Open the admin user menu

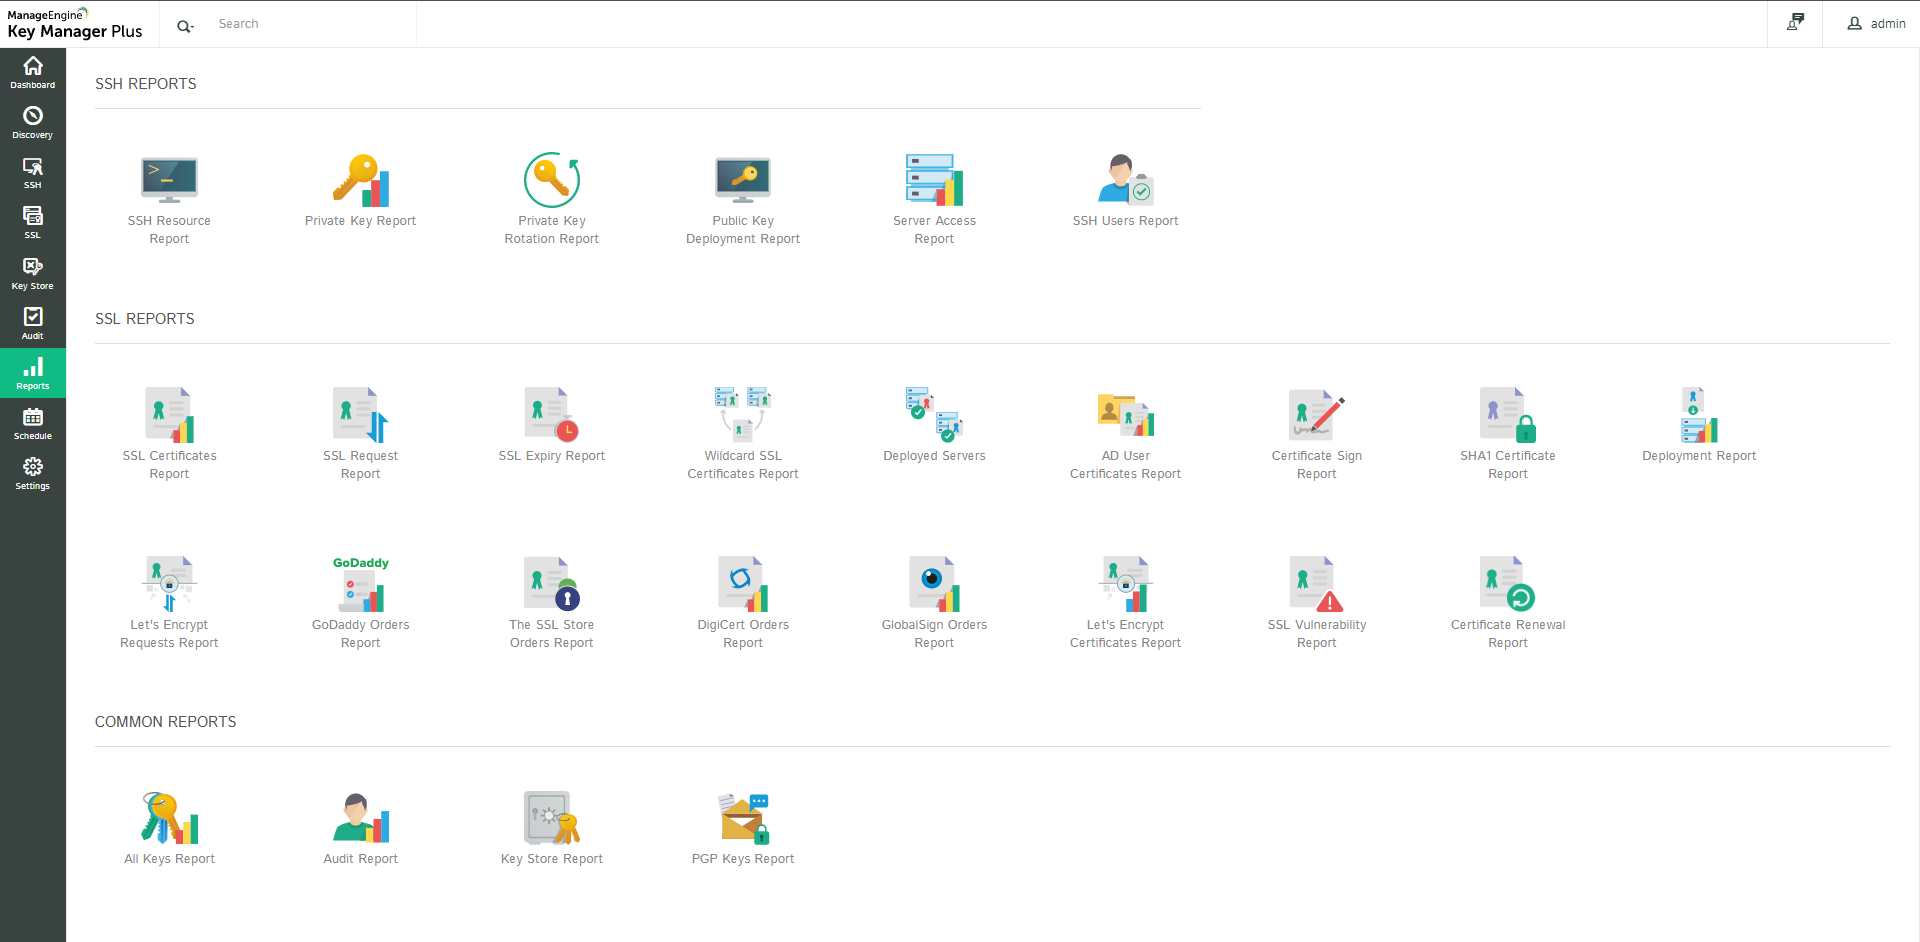coord(1876,24)
